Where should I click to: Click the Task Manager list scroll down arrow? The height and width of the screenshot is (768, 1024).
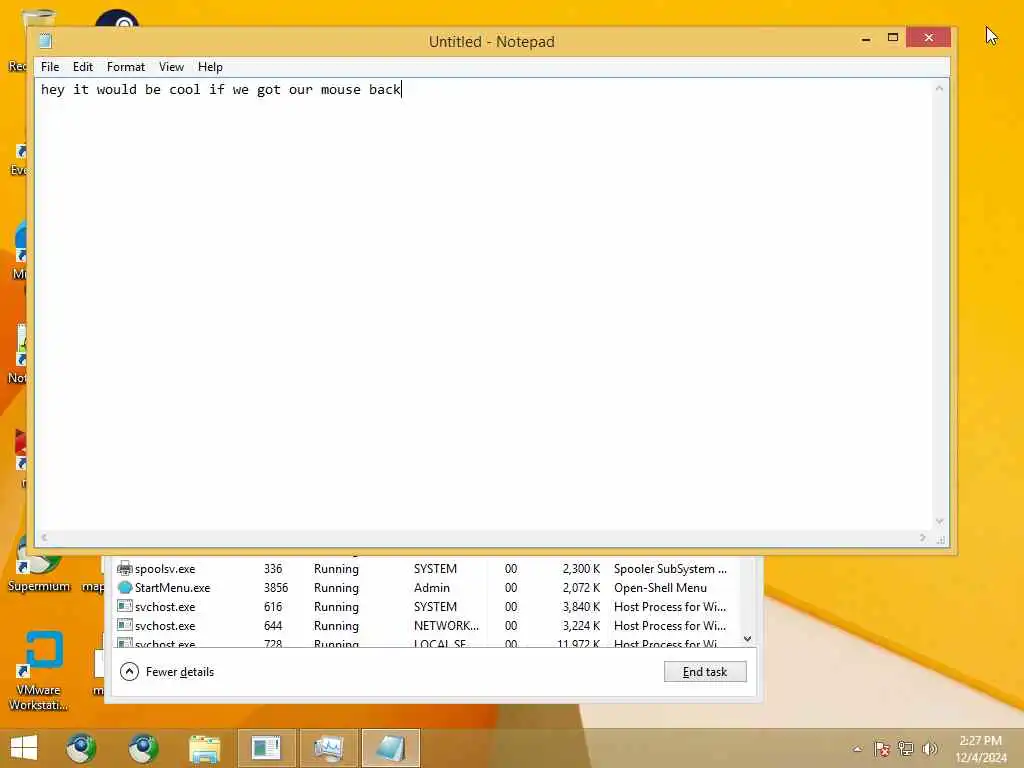click(747, 638)
